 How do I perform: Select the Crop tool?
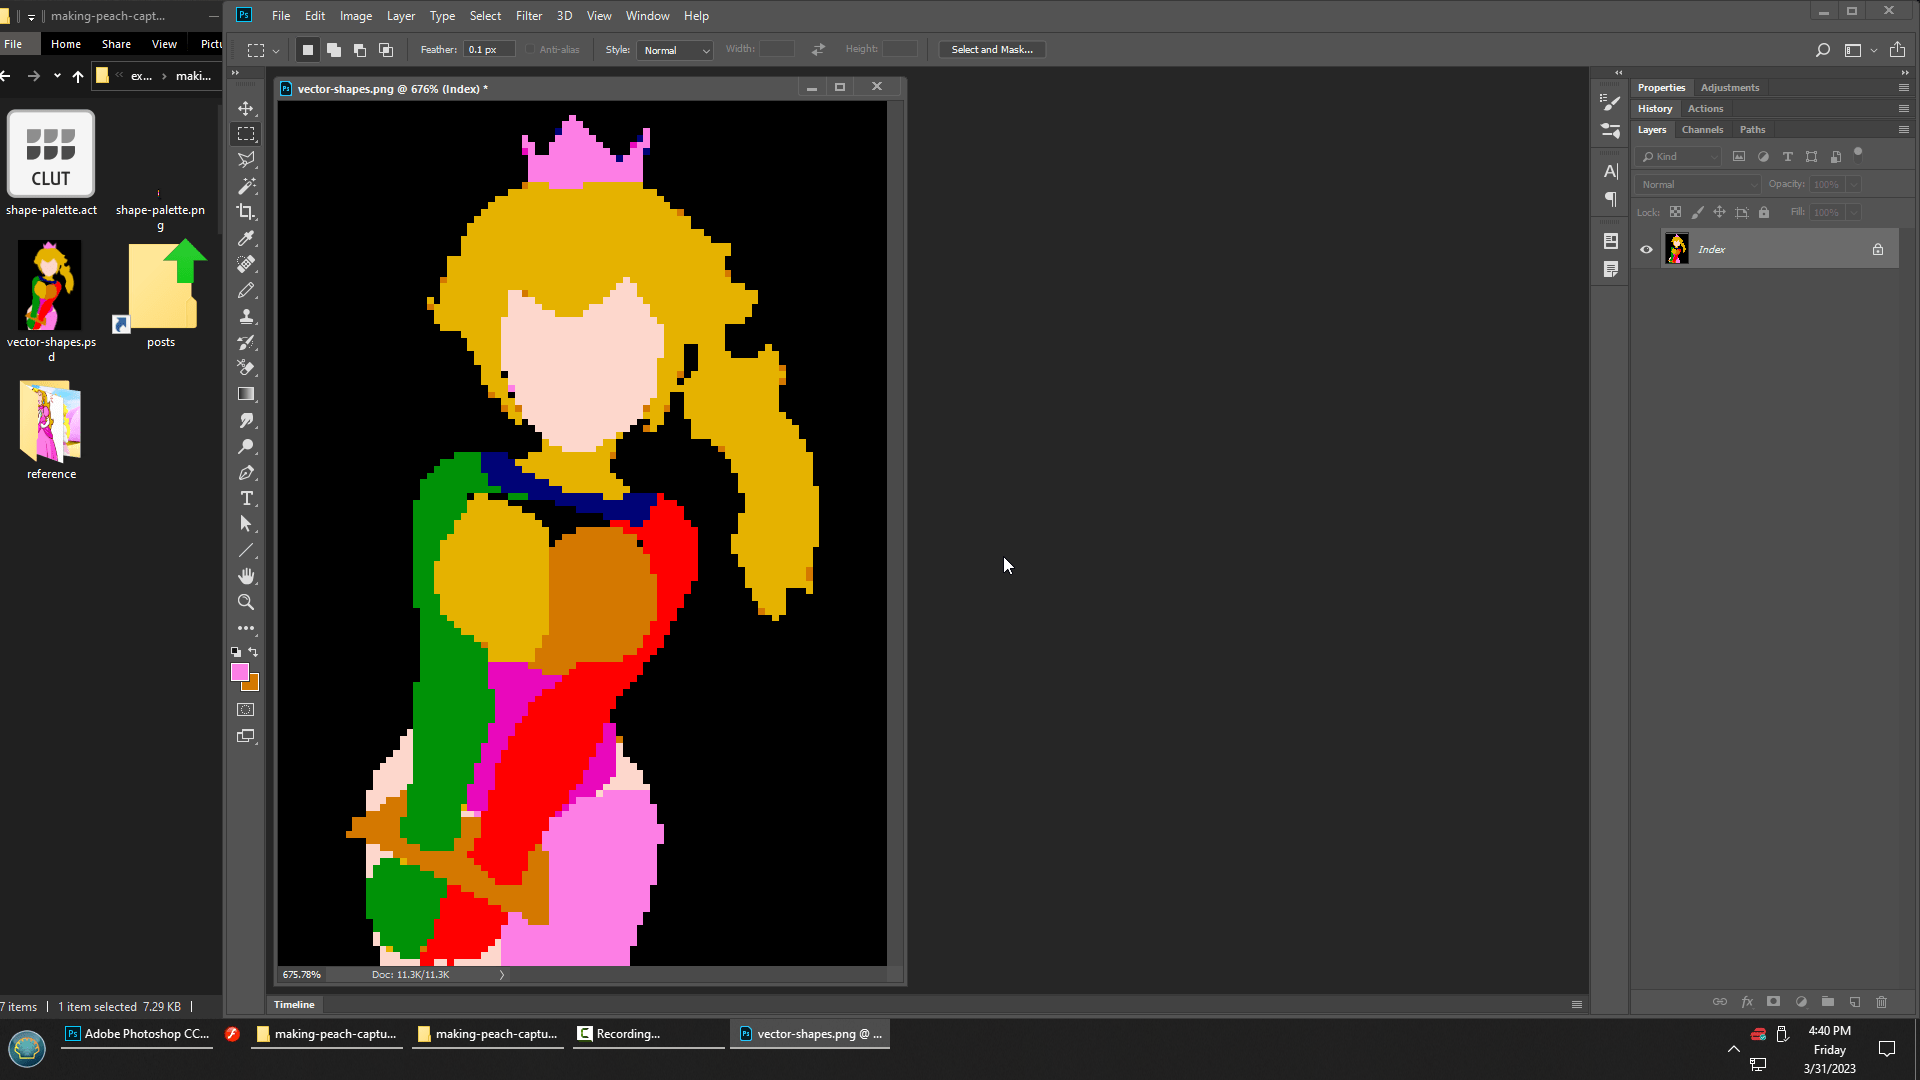[x=246, y=212]
